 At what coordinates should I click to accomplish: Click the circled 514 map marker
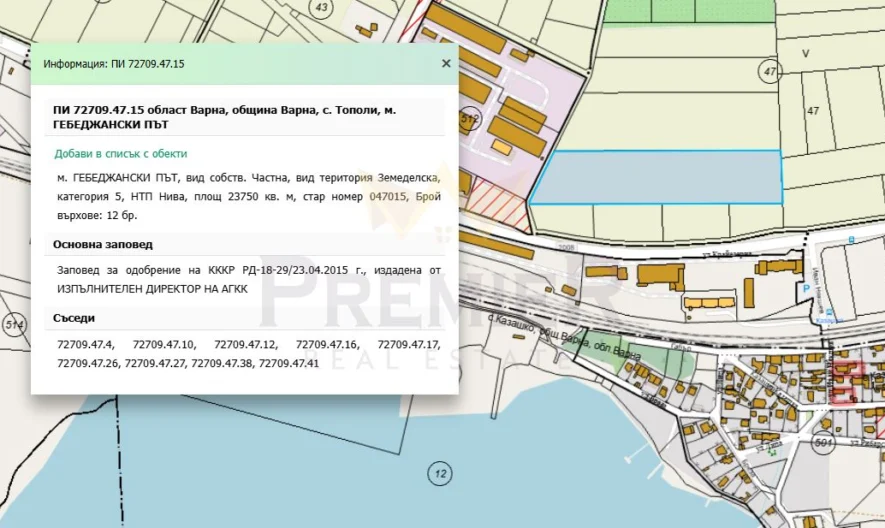(14, 325)
